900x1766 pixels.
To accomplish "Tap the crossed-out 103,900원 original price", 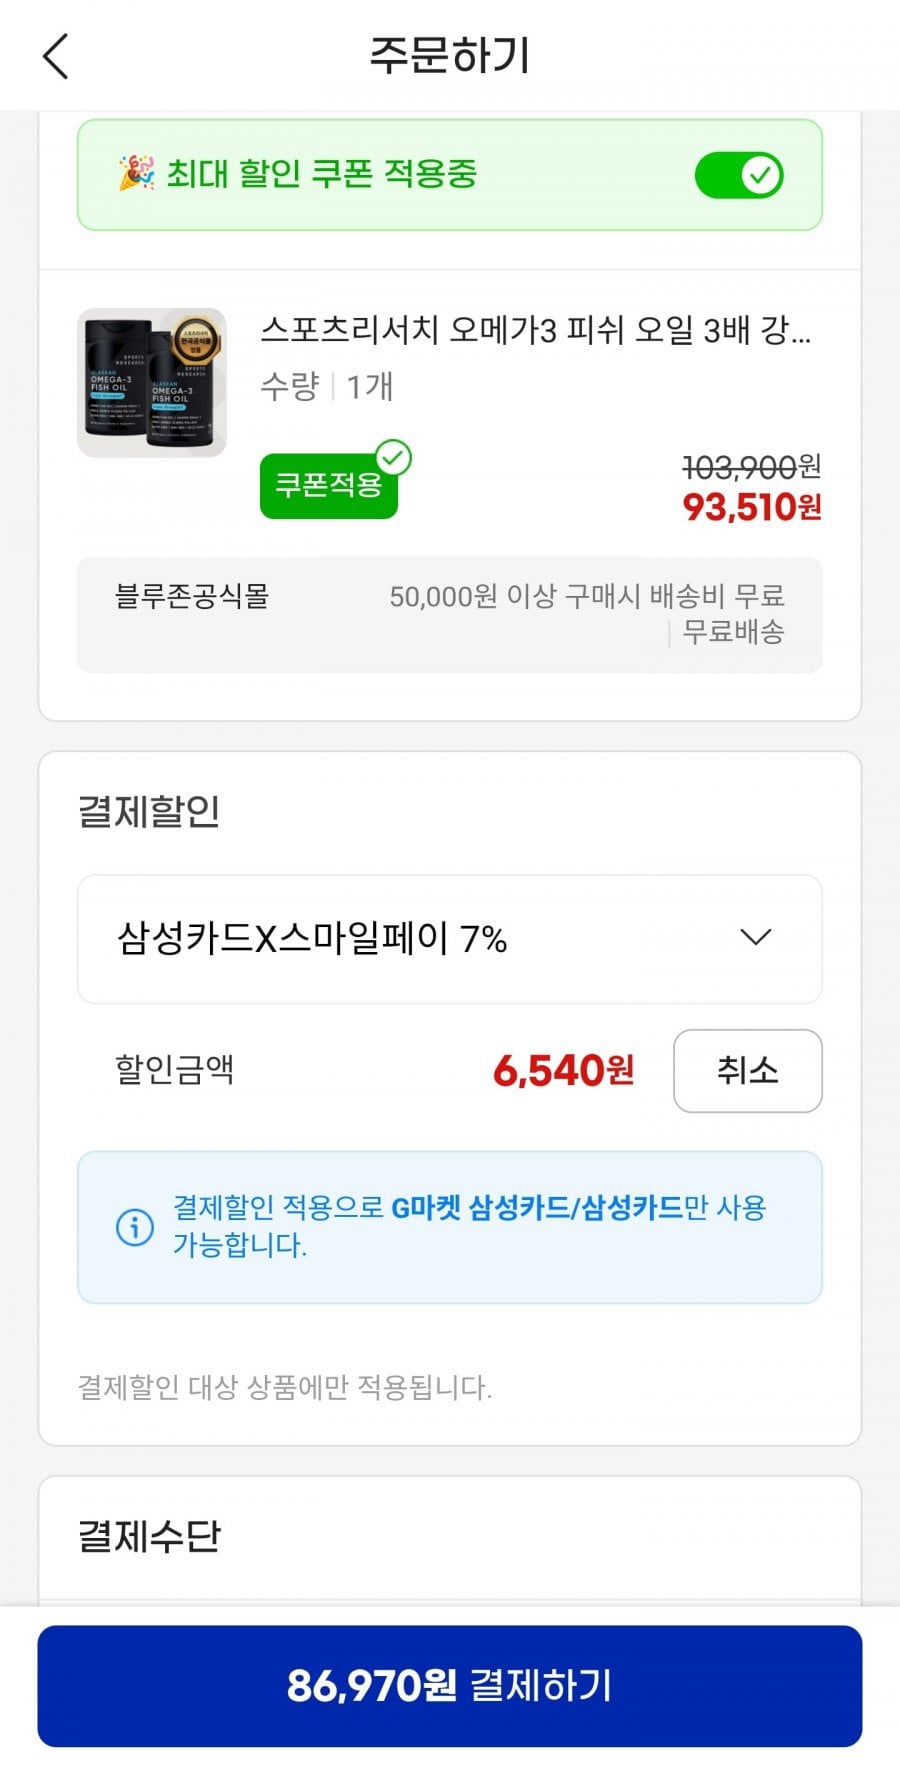I will [x=751, y=466].
